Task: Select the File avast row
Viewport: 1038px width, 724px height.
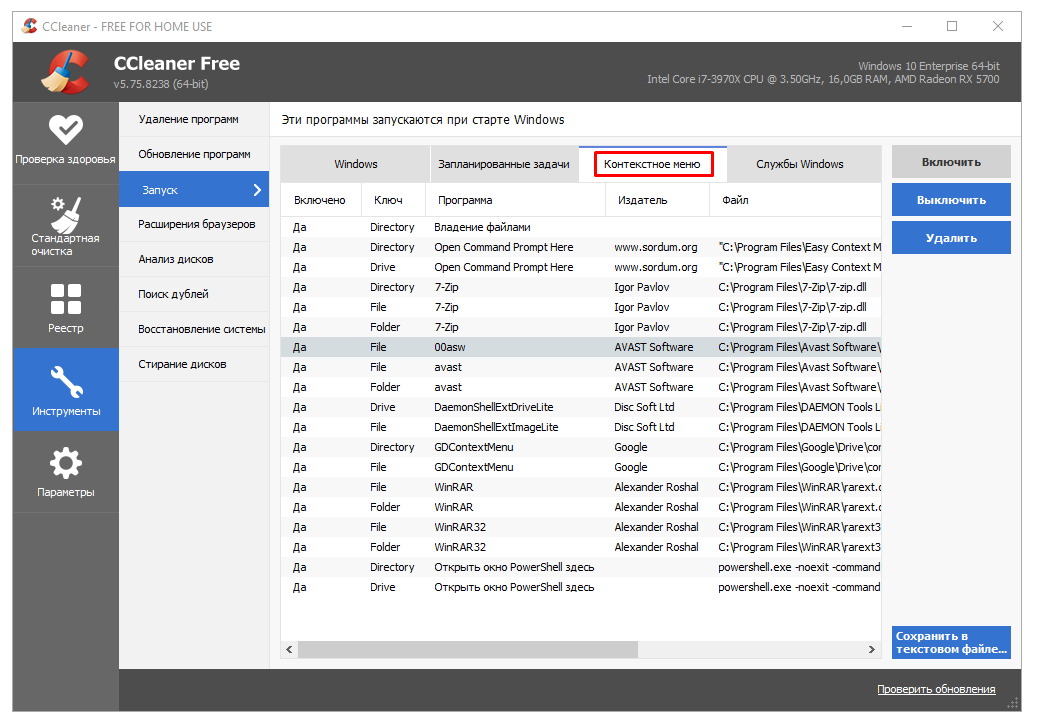Action: click(581, 367)
